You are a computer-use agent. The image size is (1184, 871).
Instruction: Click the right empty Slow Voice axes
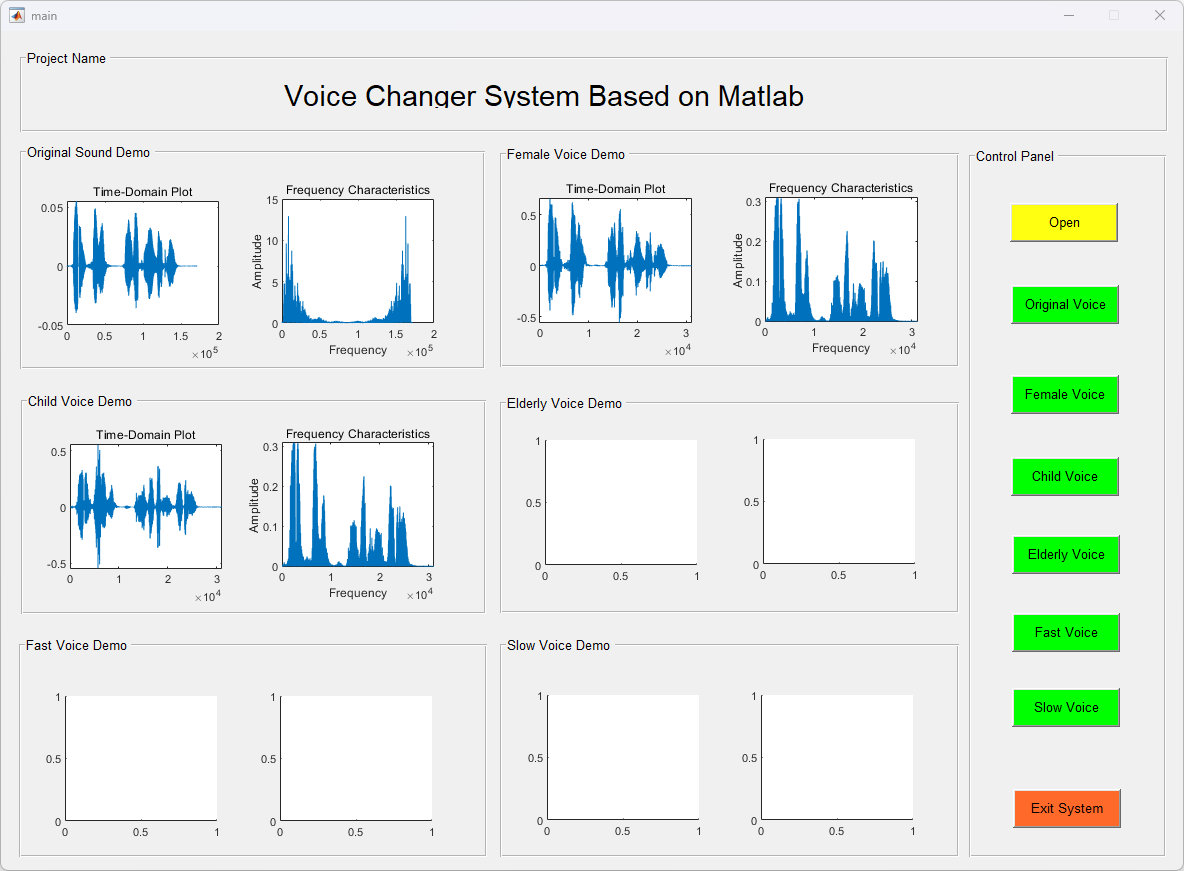pyautogui.click(x=837, y=758)
